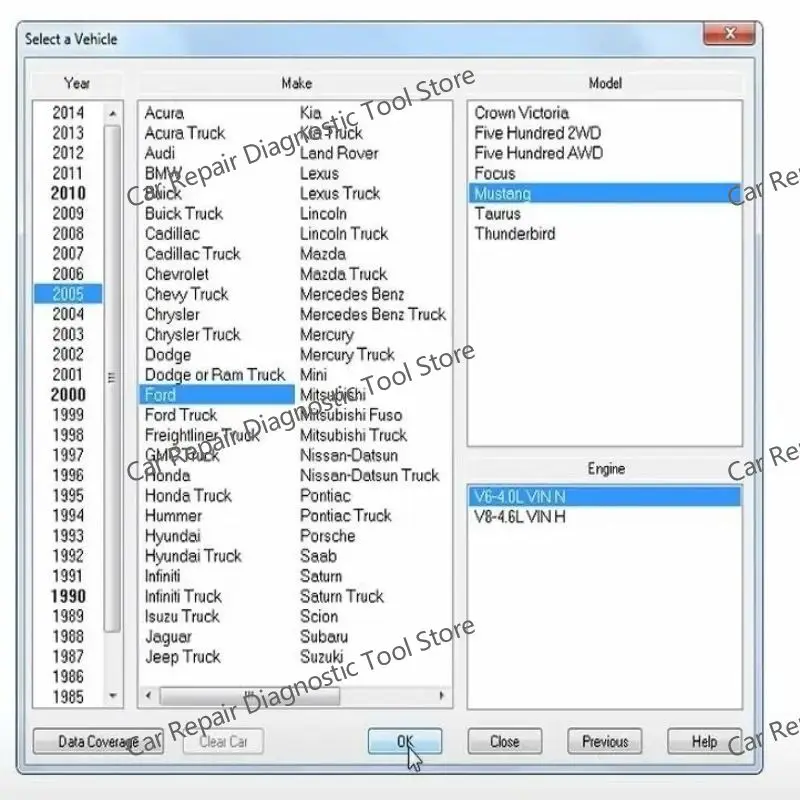Viewport: 800px width, 800px height.
Task: Choose Five Hundred 2WD model
Action: (605, 133)
